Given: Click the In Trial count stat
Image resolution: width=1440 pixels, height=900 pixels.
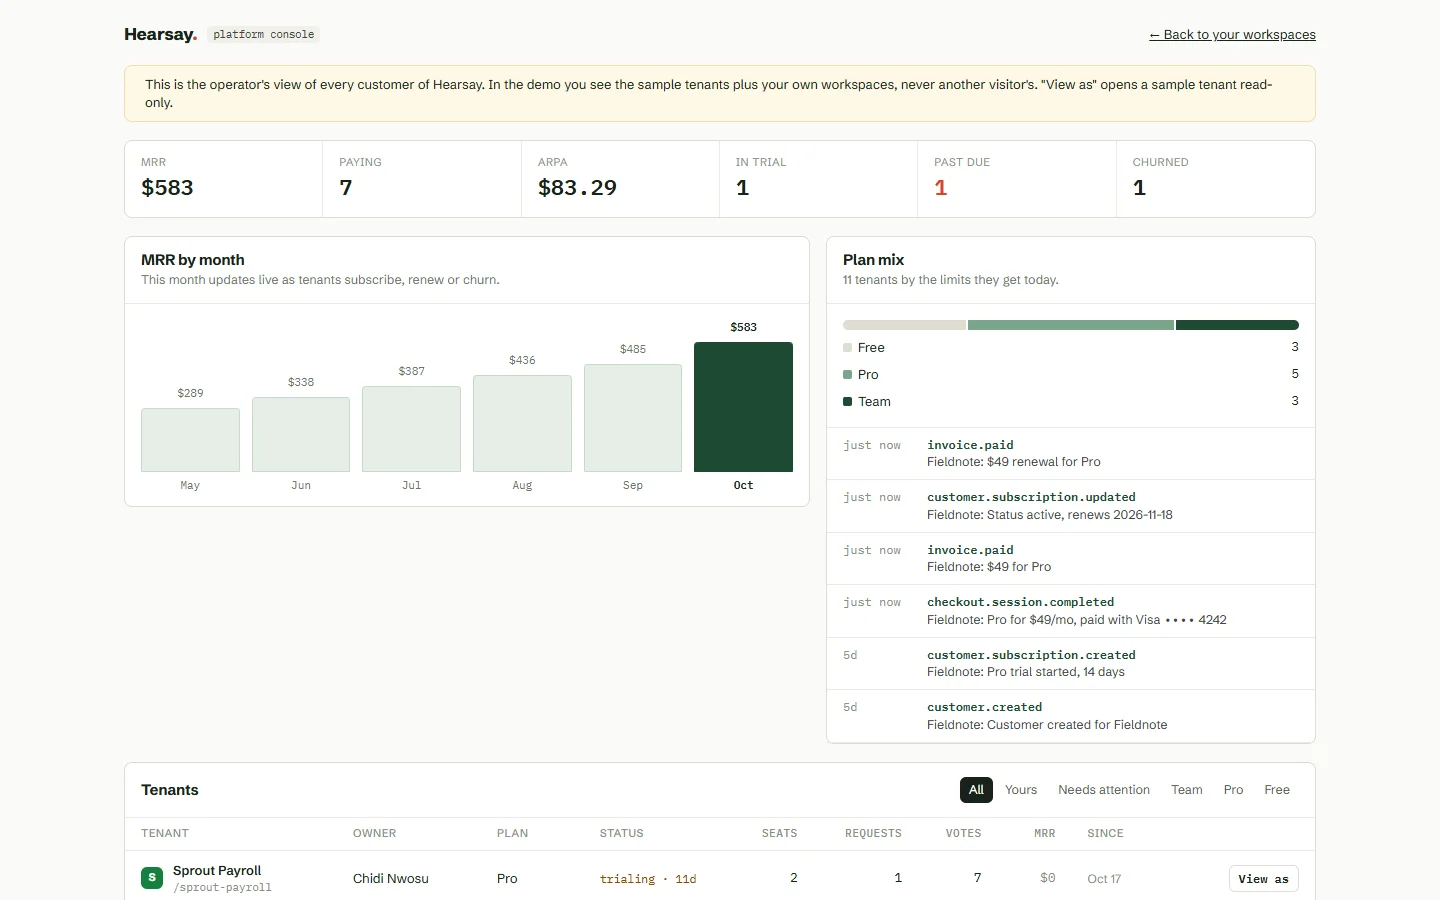Looking at the screenshot, I should (x=818, y=179).
